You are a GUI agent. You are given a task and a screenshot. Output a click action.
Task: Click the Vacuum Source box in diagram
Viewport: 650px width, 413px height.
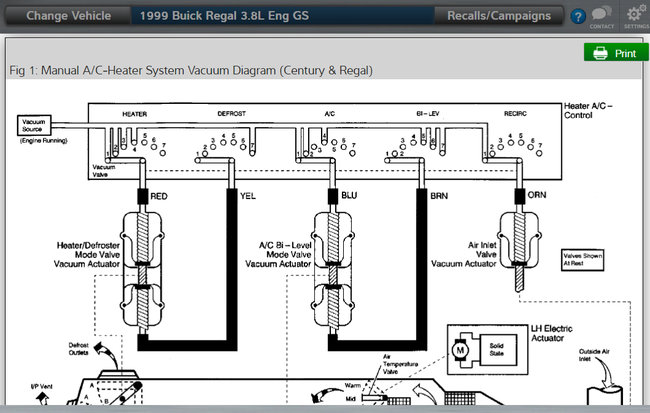(x=34, y=125)
